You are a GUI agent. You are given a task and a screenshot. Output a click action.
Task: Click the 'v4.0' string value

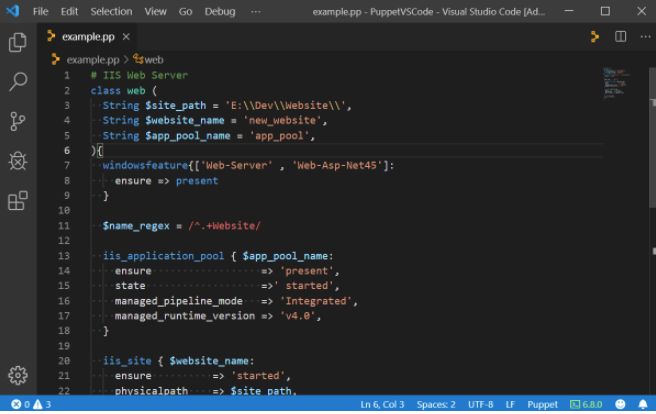click(297, 316)
